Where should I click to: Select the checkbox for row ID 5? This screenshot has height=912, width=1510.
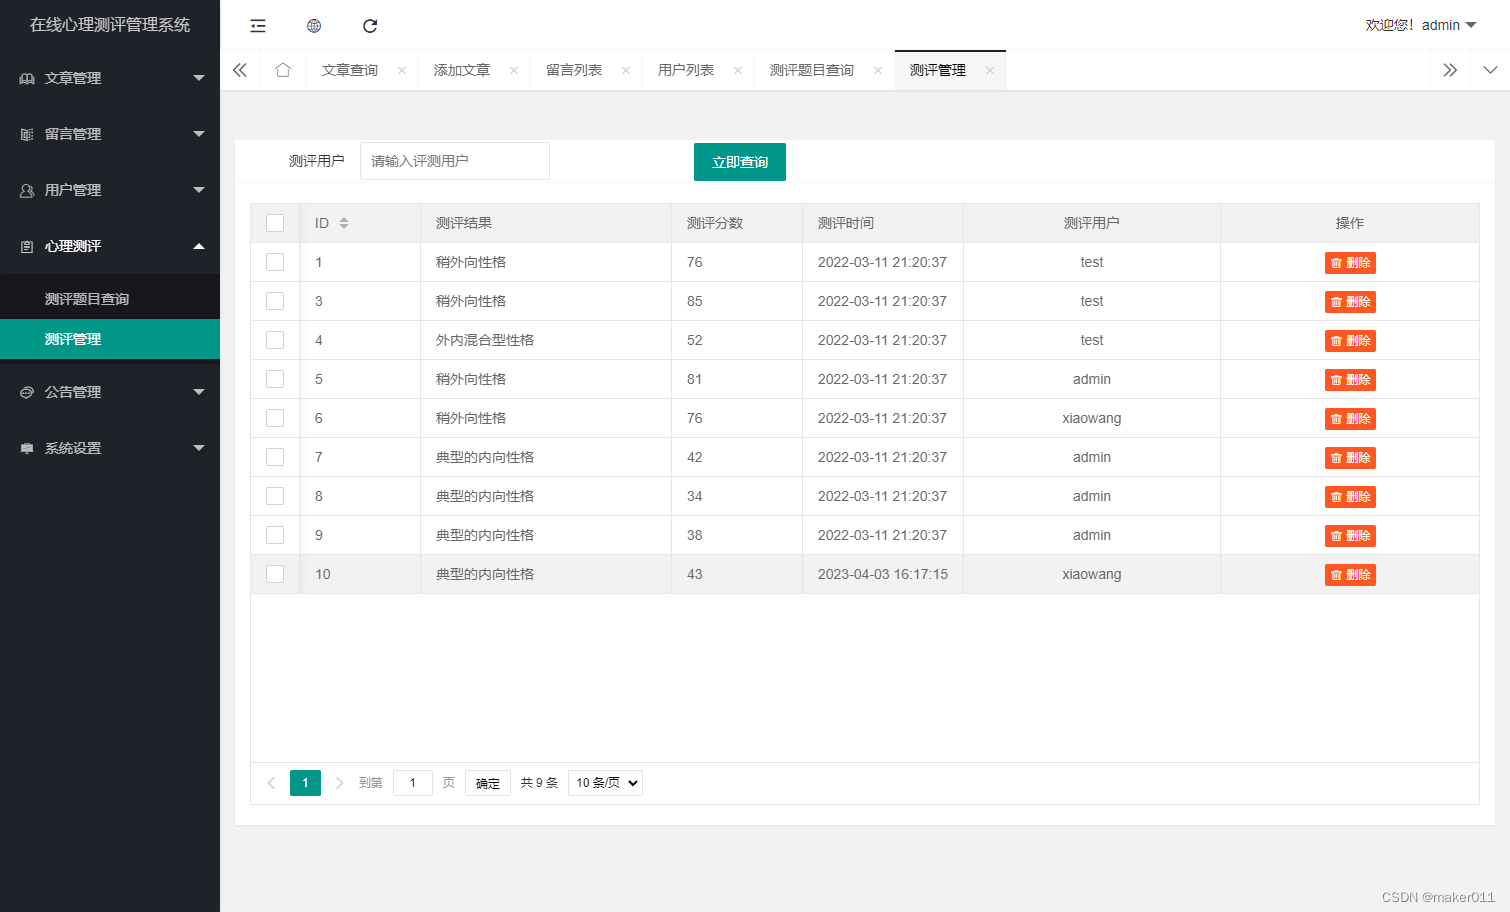pos(275,379)
